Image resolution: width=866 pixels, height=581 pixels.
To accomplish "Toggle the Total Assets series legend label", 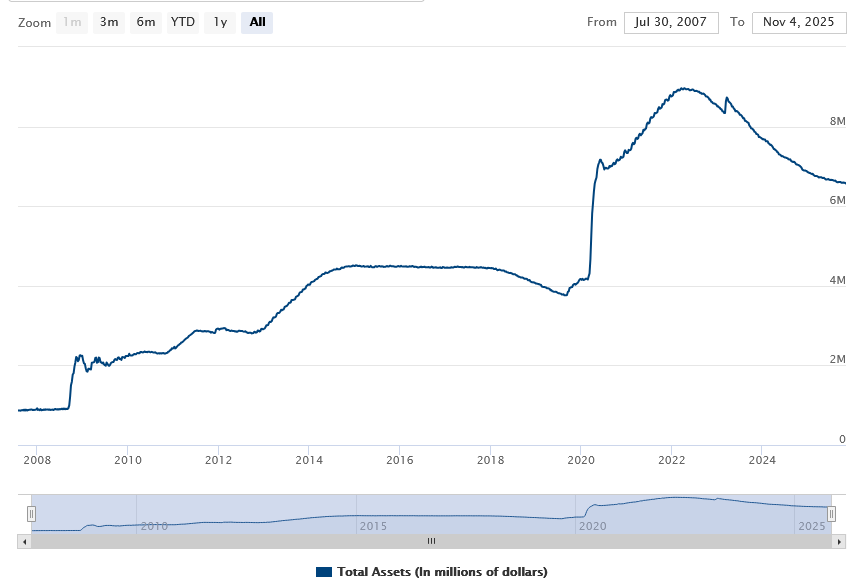I will 441,572.
